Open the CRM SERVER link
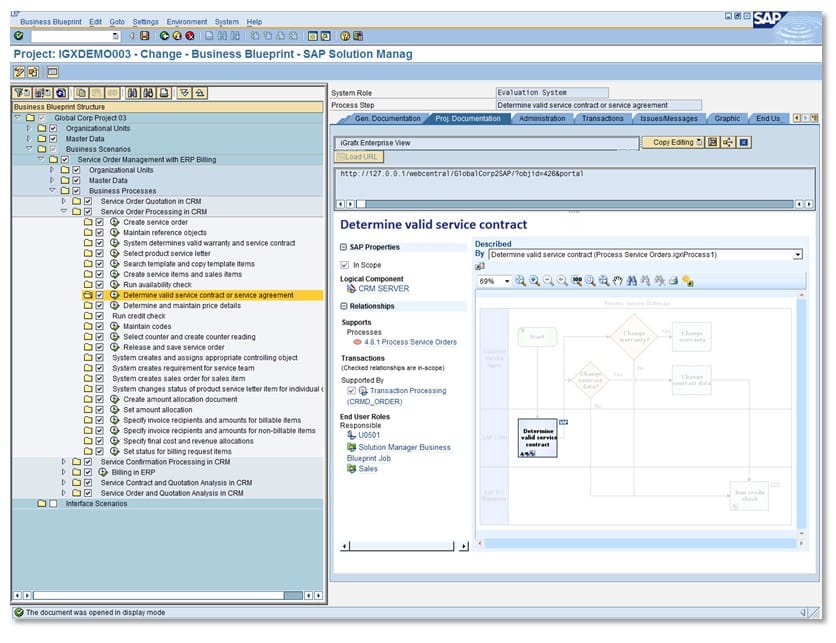836x643 pixels. click(383, 288)
